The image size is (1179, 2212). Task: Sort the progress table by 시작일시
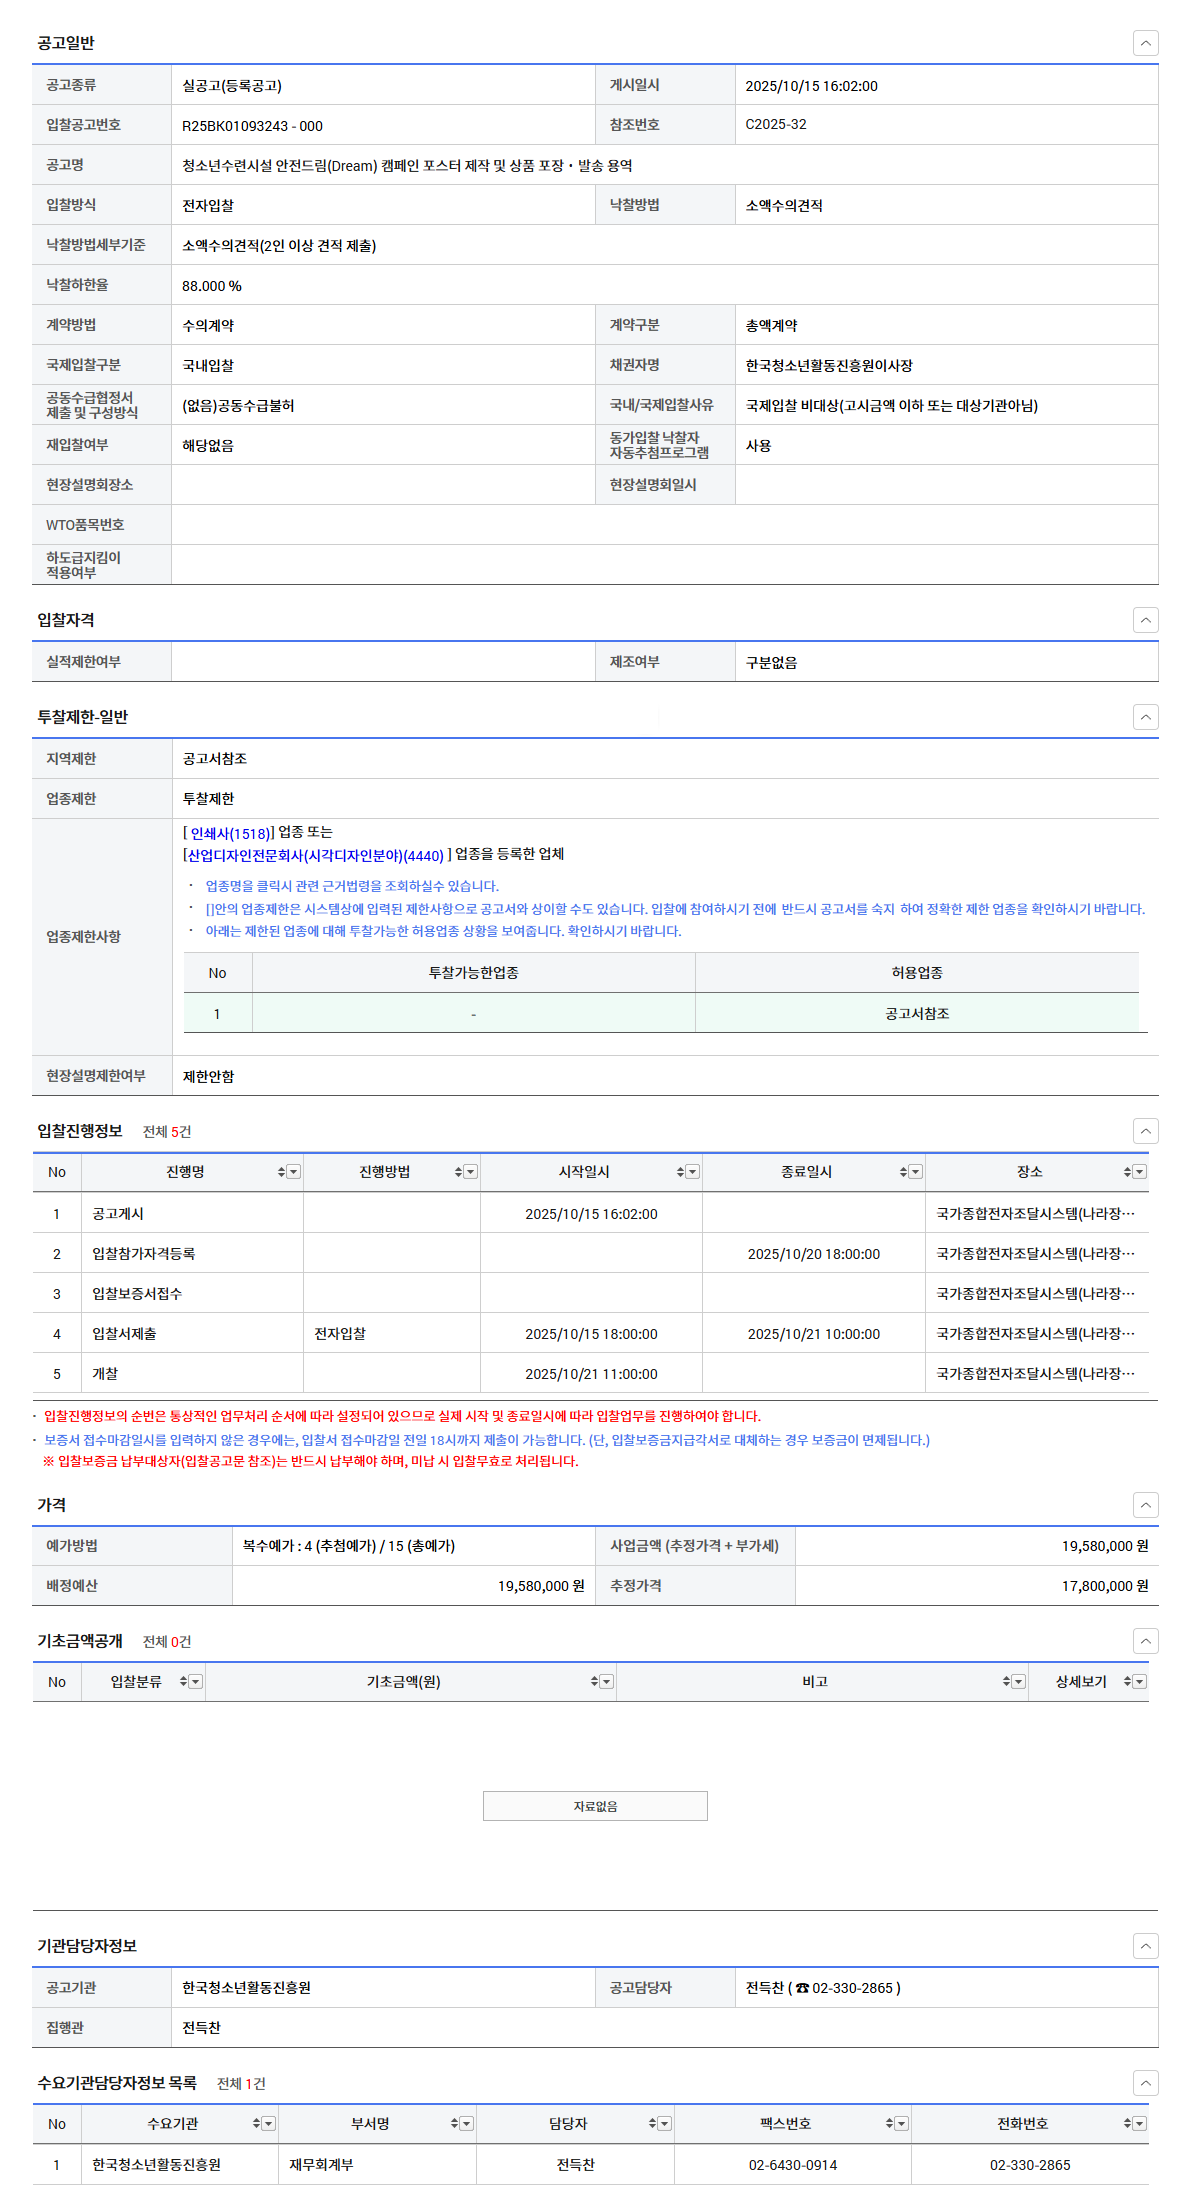click(x=680, y=1172)
